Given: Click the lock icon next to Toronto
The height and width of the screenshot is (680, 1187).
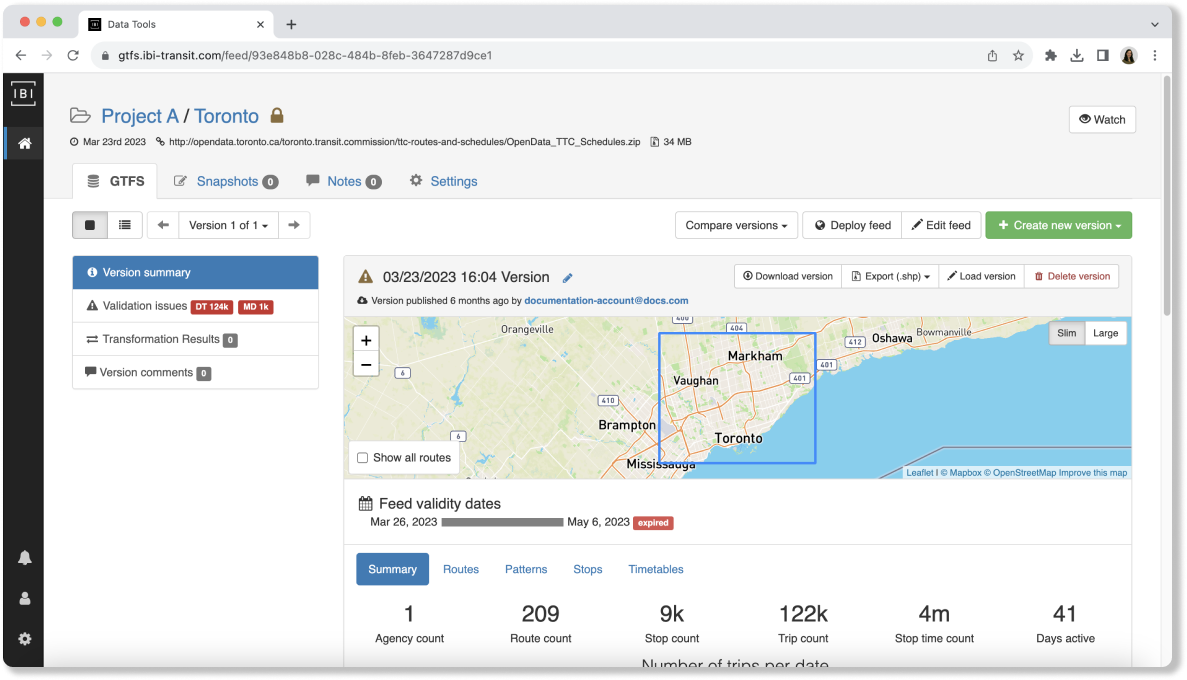Looking at the screenshot, I should 277,115.
